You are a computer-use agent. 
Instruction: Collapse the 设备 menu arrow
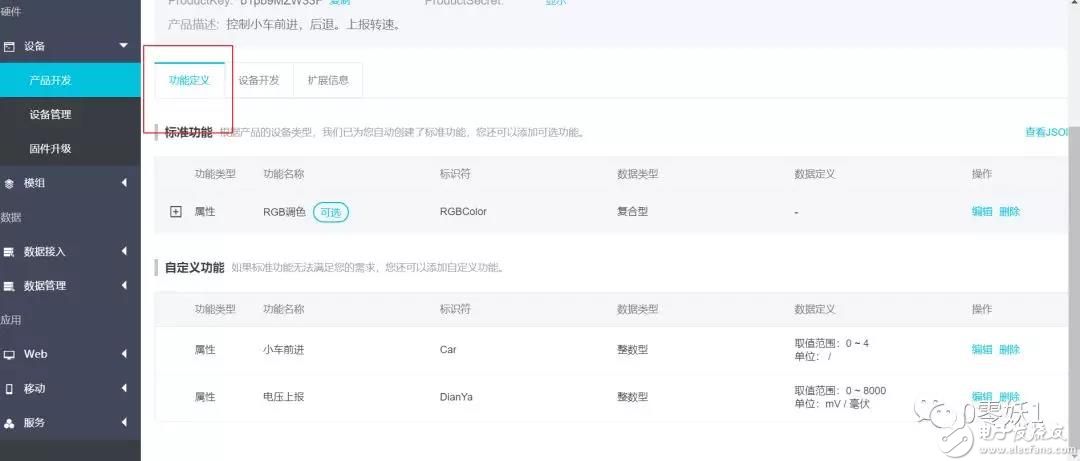coord(124,45)
